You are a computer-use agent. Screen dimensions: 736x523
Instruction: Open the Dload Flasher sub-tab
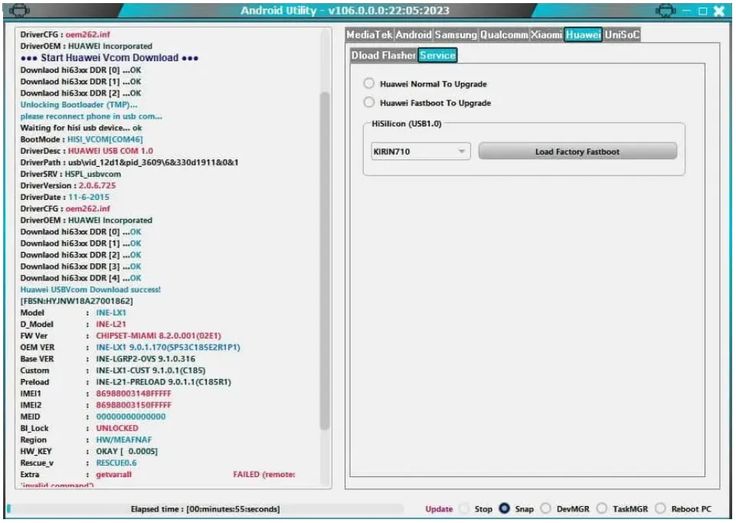point(384,55)
